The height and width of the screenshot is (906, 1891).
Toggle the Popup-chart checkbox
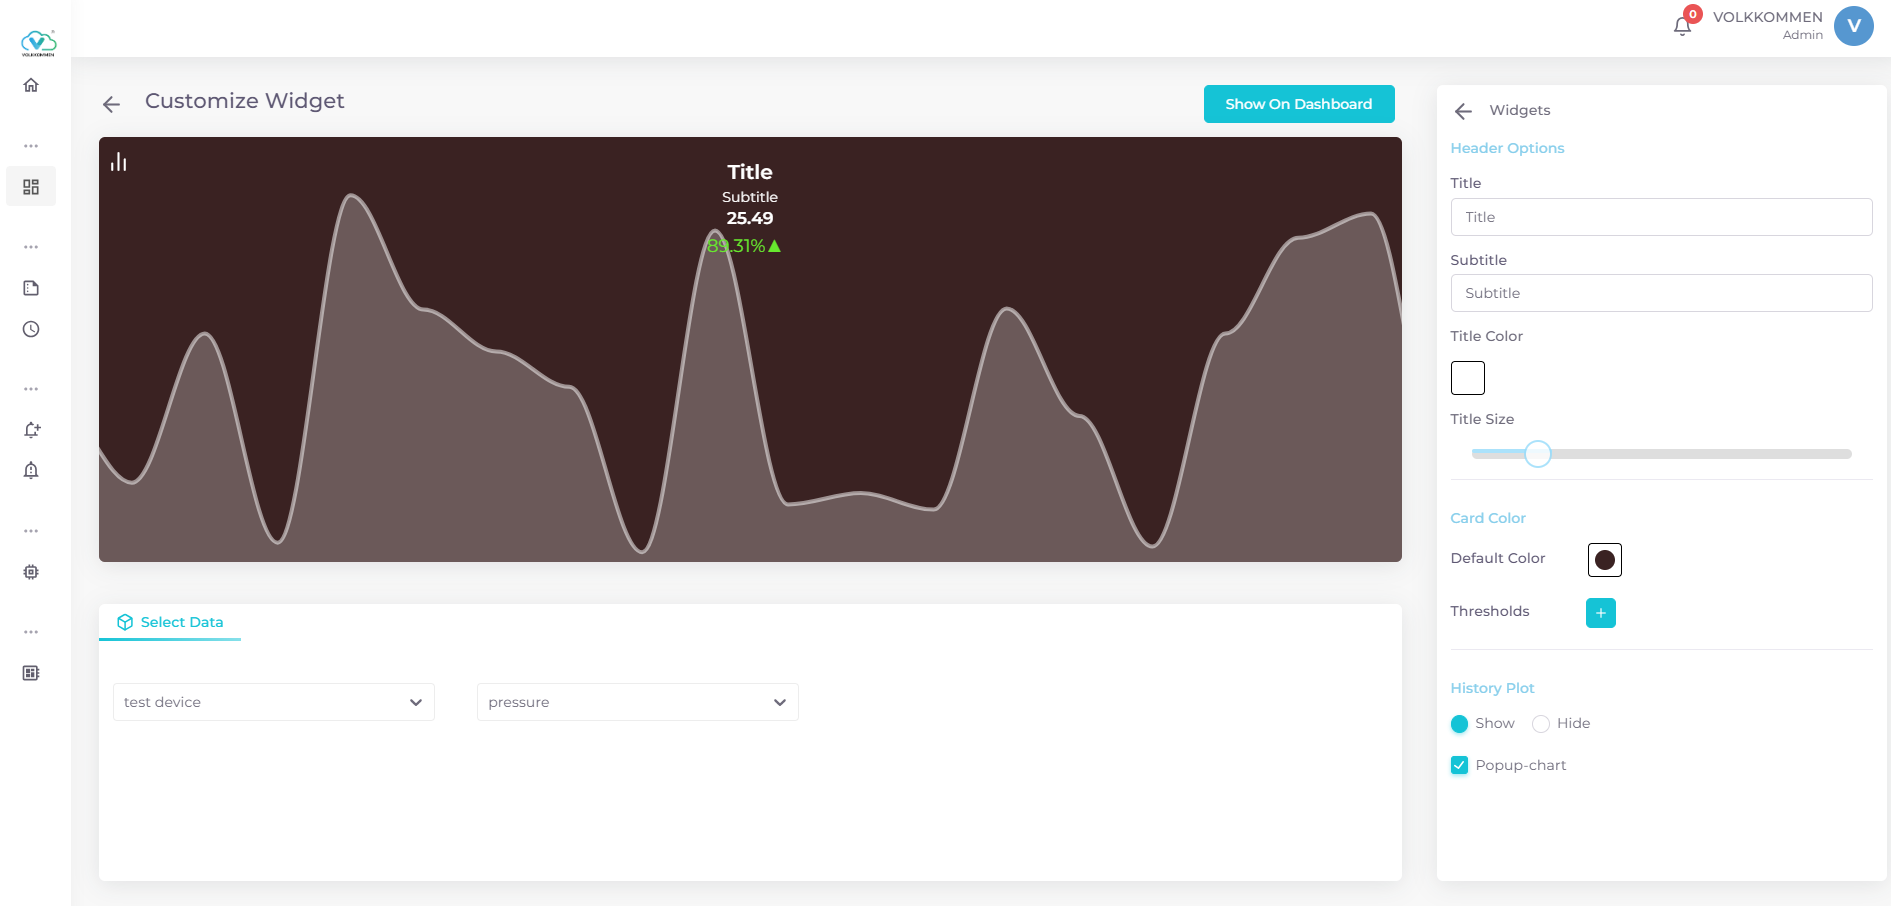(x=1459, y=765)
